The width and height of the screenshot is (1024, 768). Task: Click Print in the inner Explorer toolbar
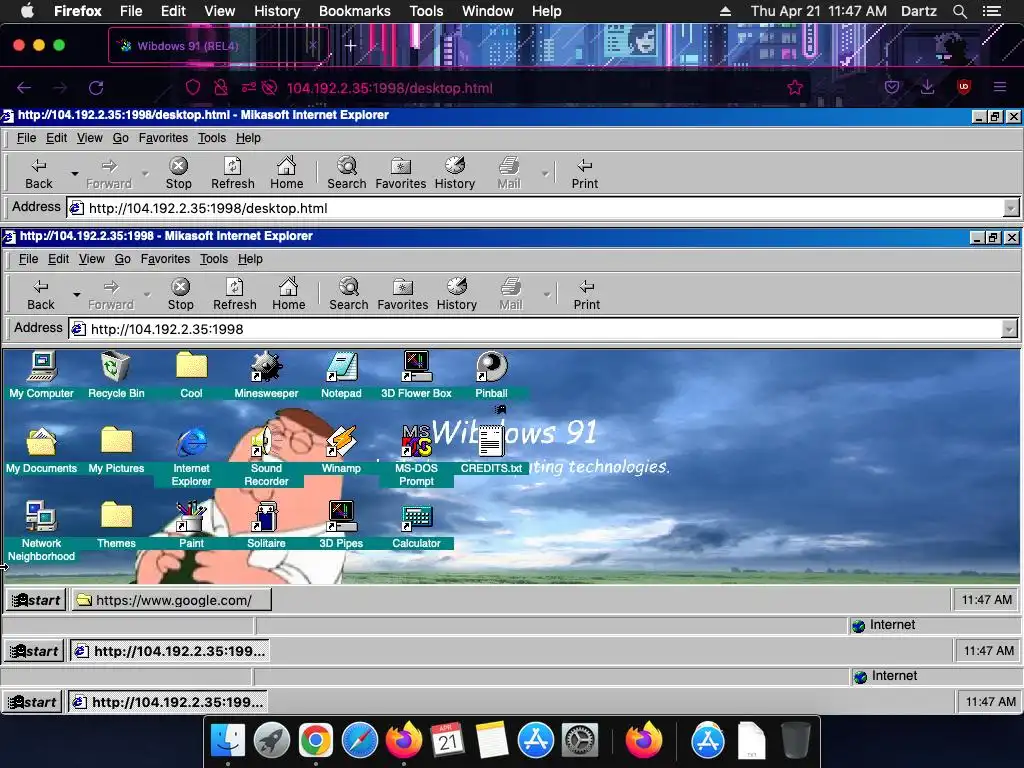[586, 294]
